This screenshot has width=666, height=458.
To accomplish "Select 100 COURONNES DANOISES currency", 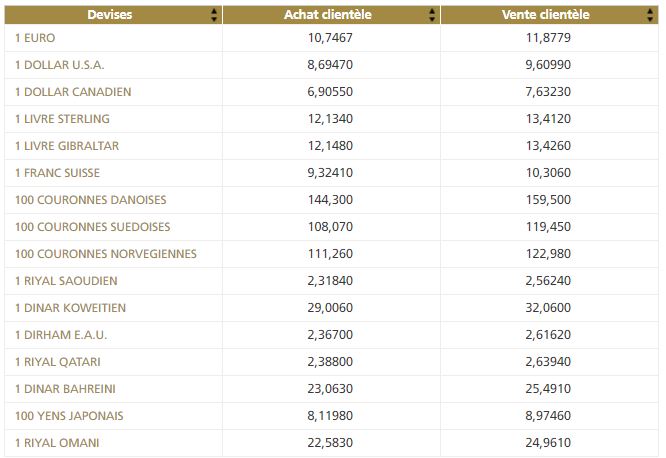I will (x=91, y=200).
